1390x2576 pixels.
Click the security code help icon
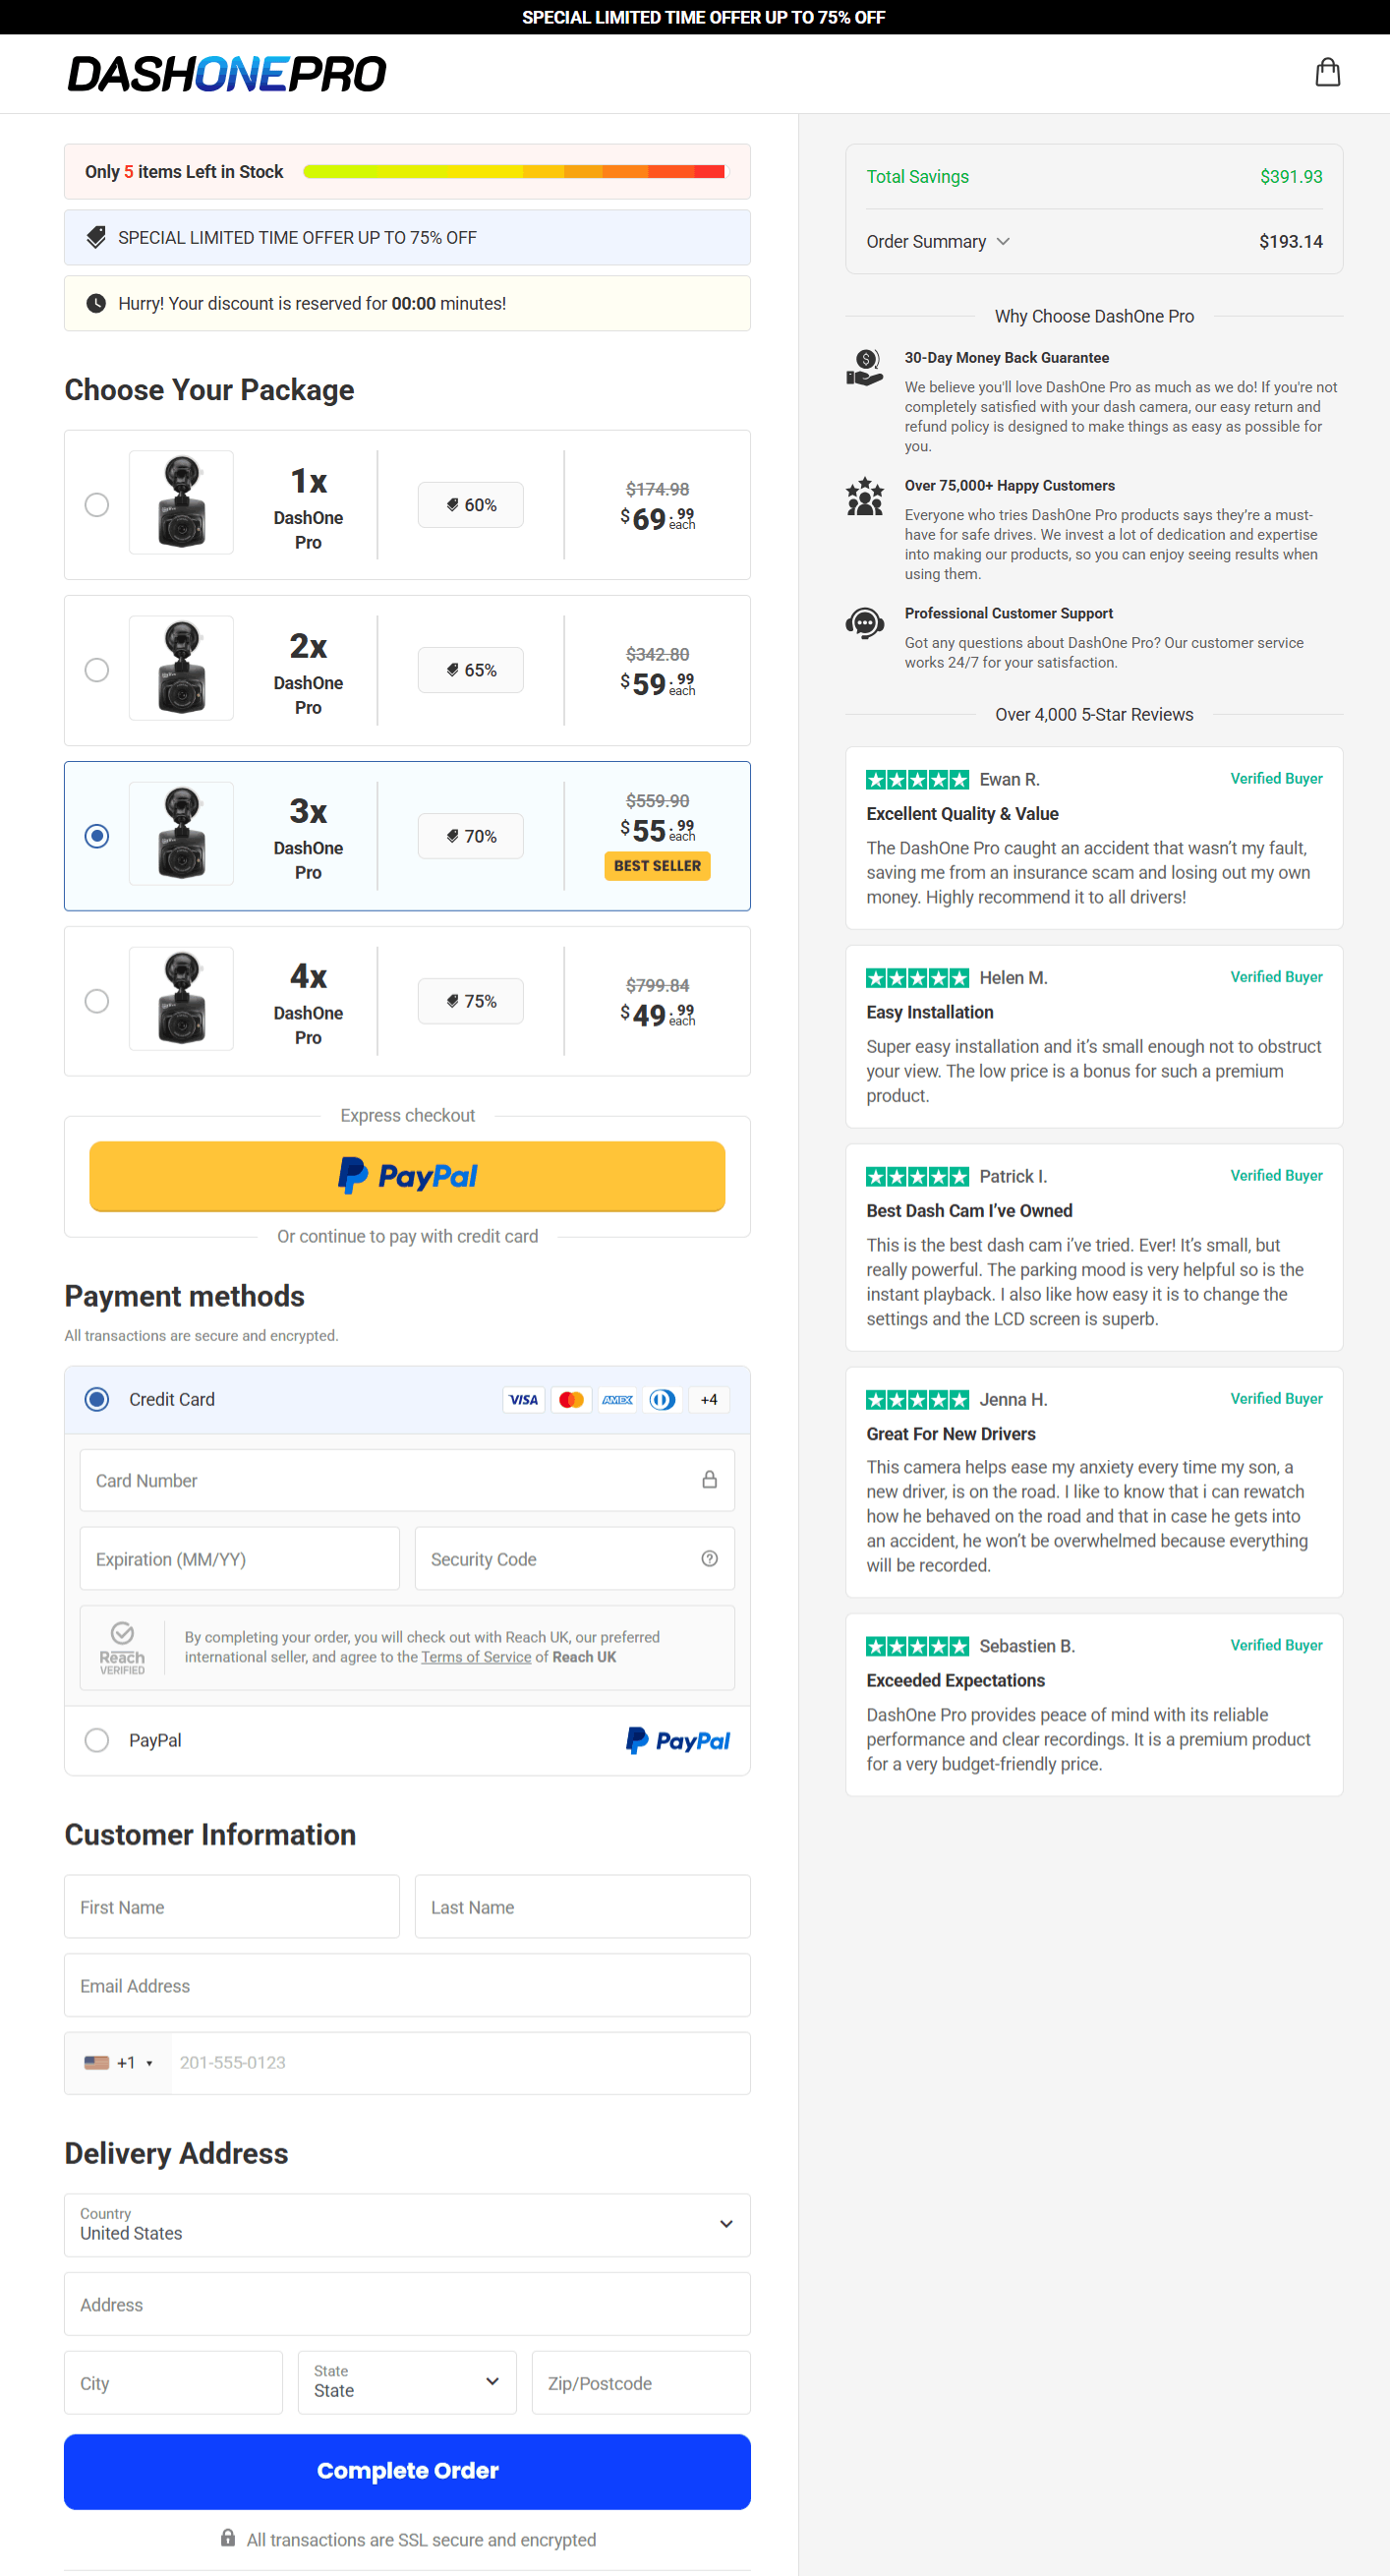coord(709,1558)
